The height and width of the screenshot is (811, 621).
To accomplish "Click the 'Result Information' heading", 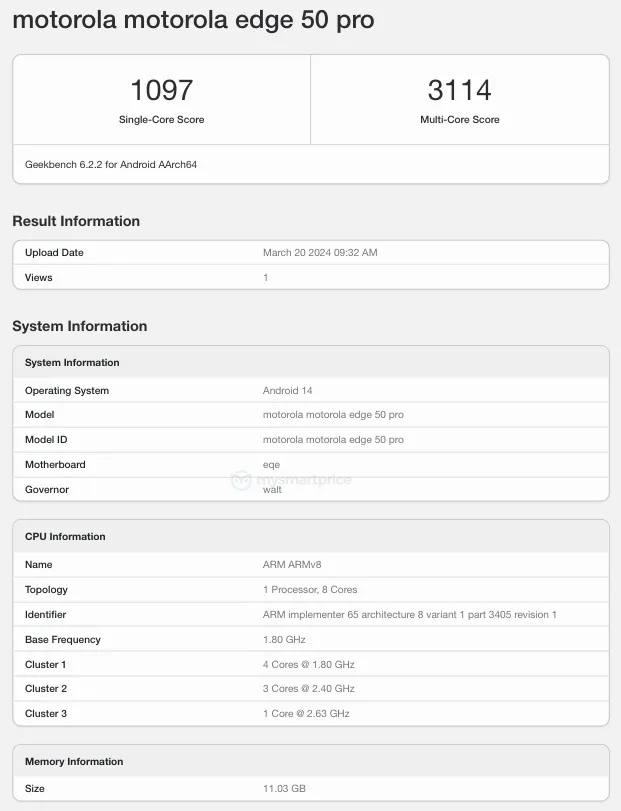I will [x=76, y=221].
